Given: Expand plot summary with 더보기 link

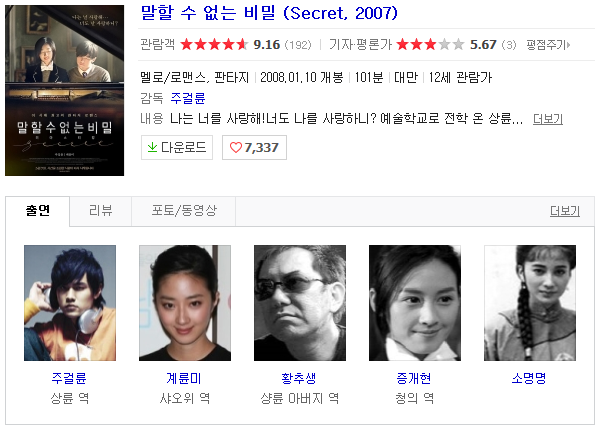Looking at the screenshot, I should (548, 119).
